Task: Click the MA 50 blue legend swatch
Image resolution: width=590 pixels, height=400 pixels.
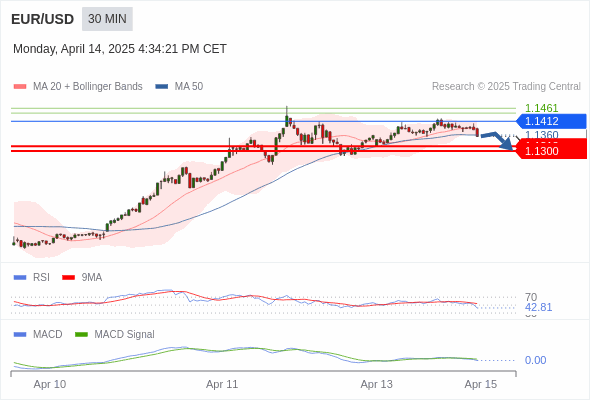Action: tap(162, 87)
